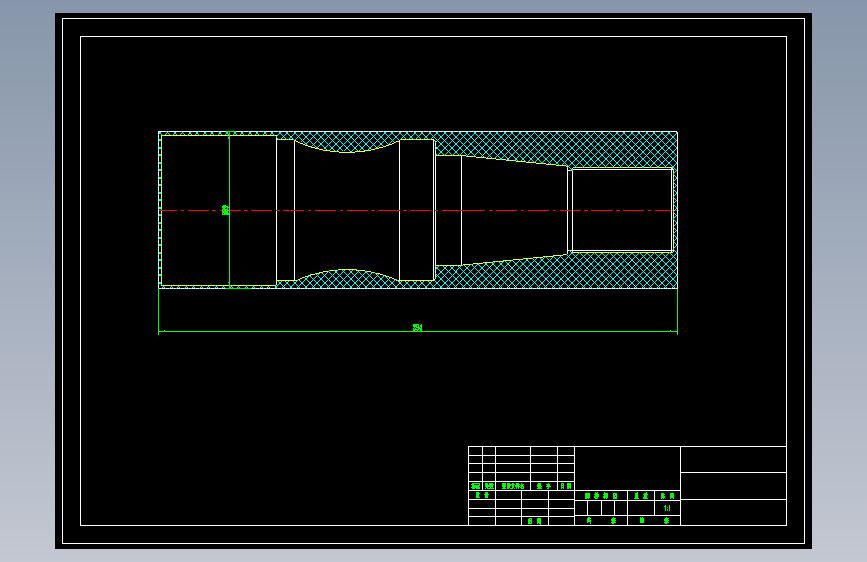Select the large empty title cell in title block

(628, 469)
